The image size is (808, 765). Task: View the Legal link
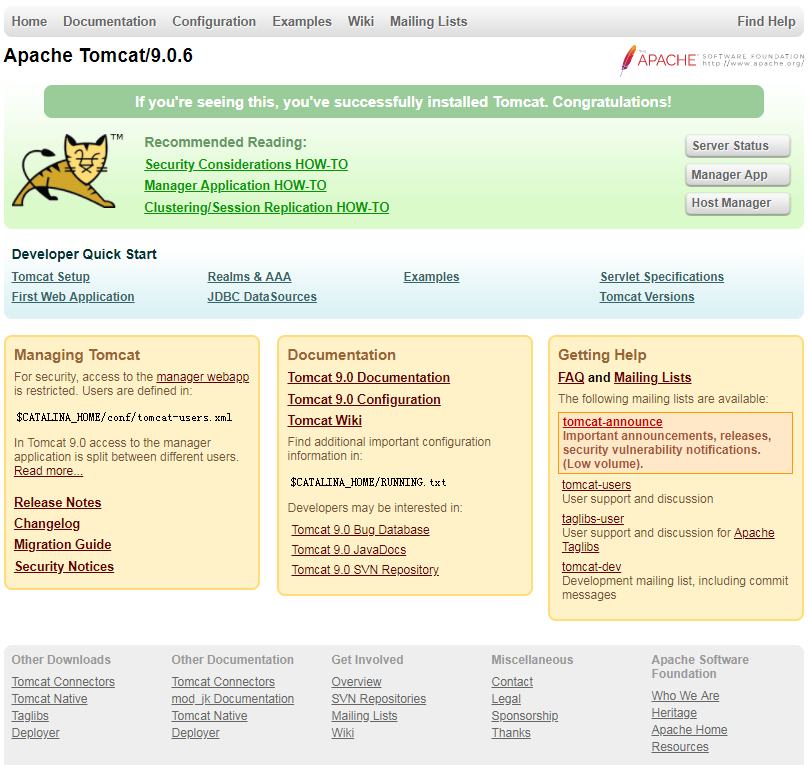pos(506,699)
